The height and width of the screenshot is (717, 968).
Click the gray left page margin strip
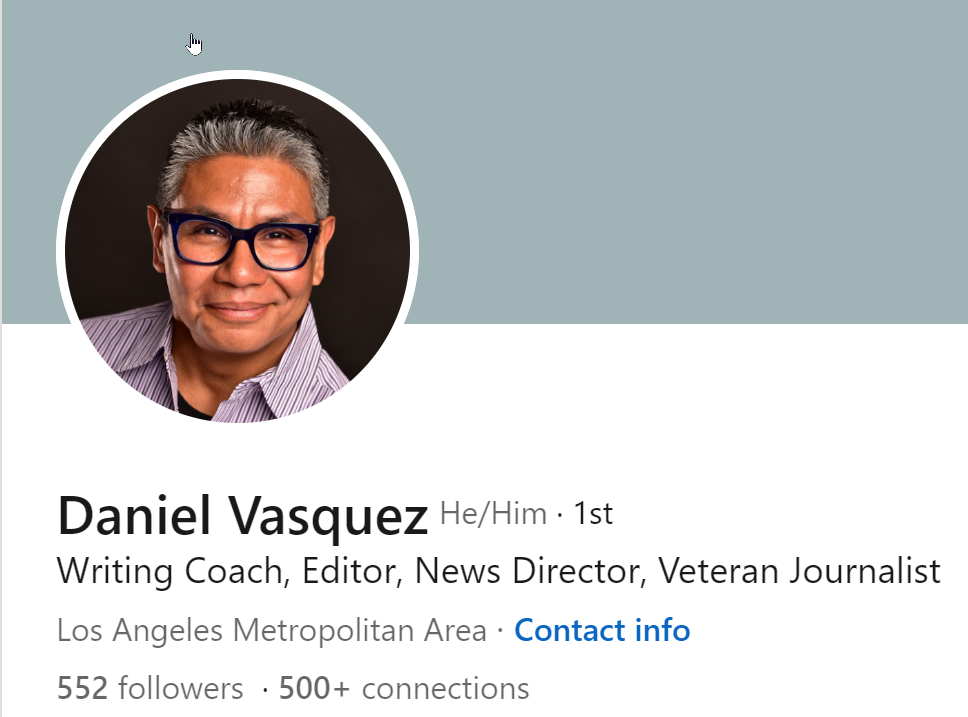pyautogui.click(x=1, y=519)
